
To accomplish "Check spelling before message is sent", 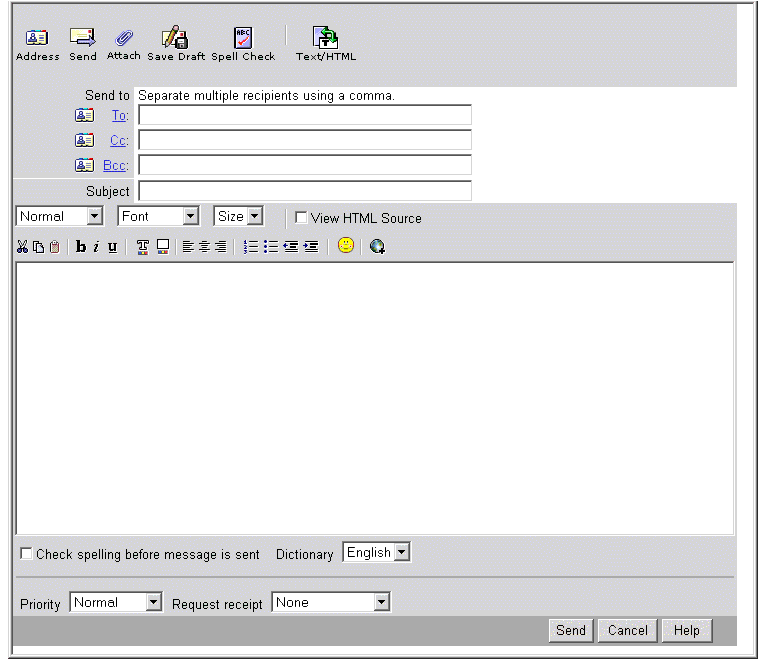I will (26, 554).
